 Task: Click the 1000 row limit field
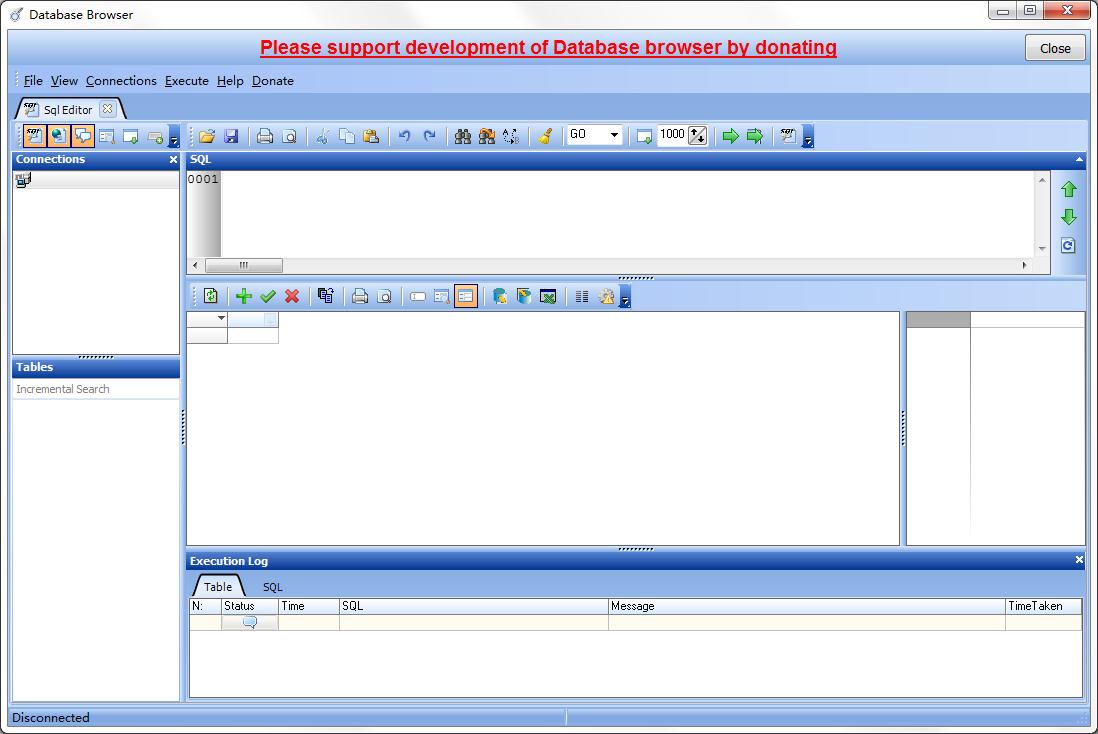tap(672, 134)
